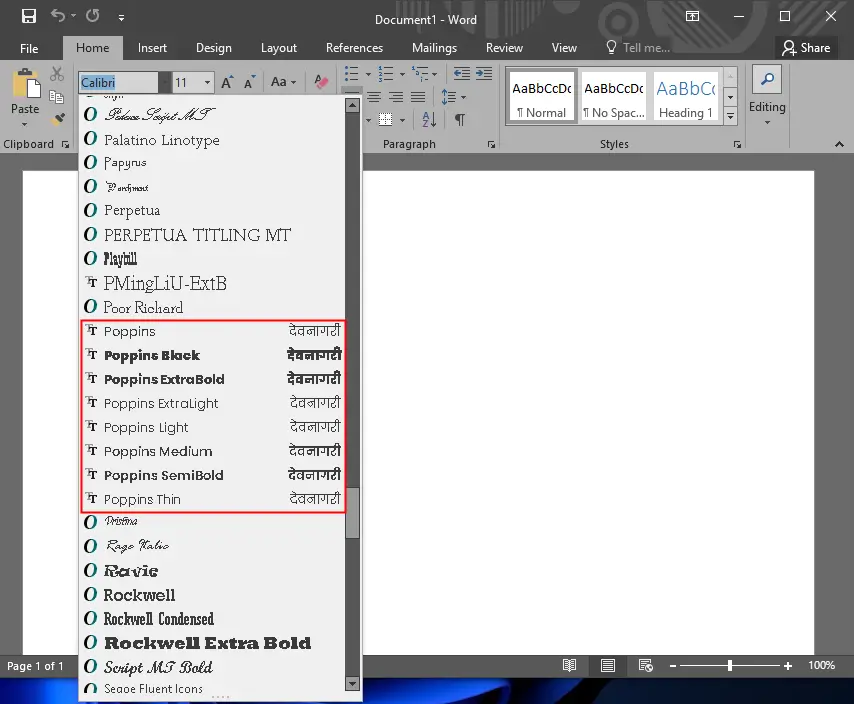Switch to the Layout tab
This screenshot has height=704, width=854.
[279, 48]
